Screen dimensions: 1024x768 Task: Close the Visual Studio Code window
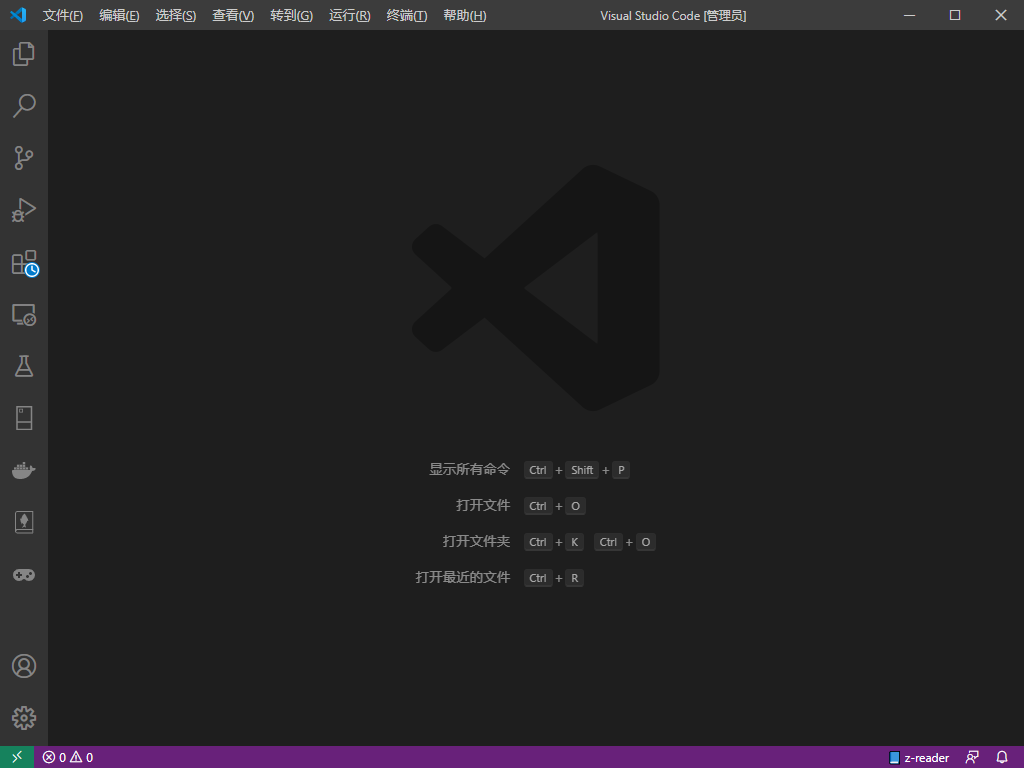[1000, 15]
